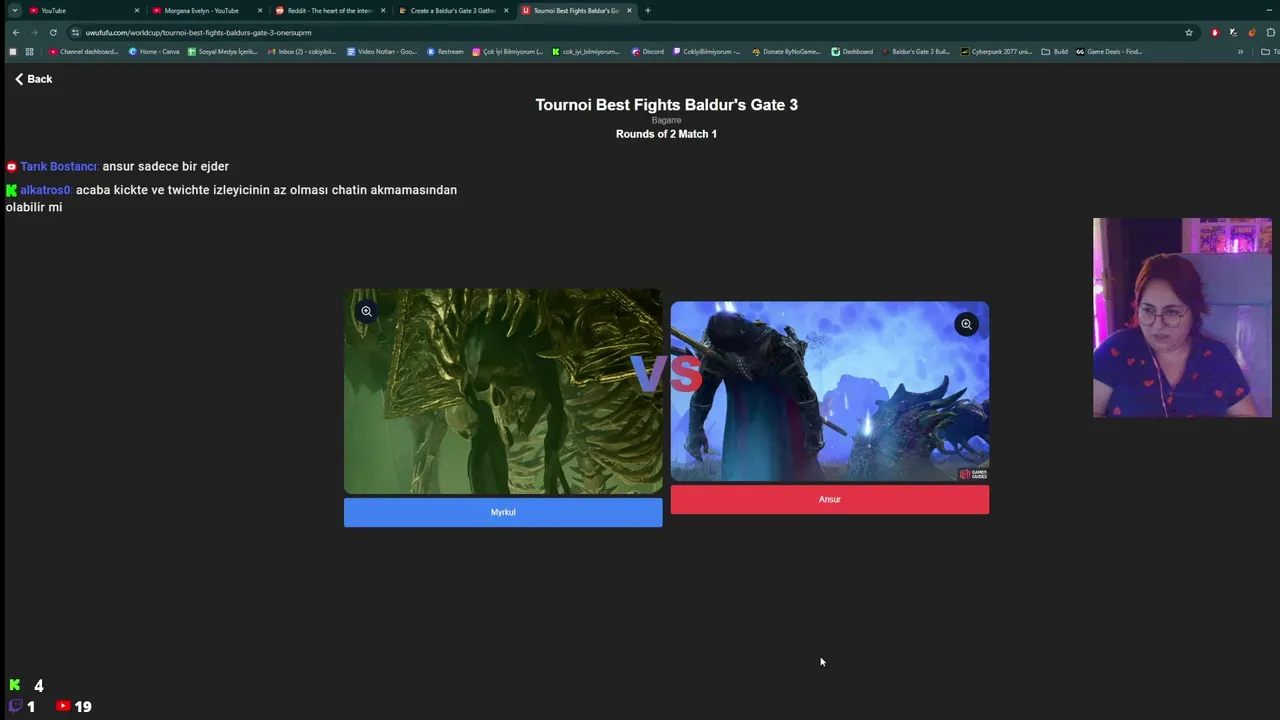Open Discord bookmark
The image size is (1280, 720).
point(648,52)
